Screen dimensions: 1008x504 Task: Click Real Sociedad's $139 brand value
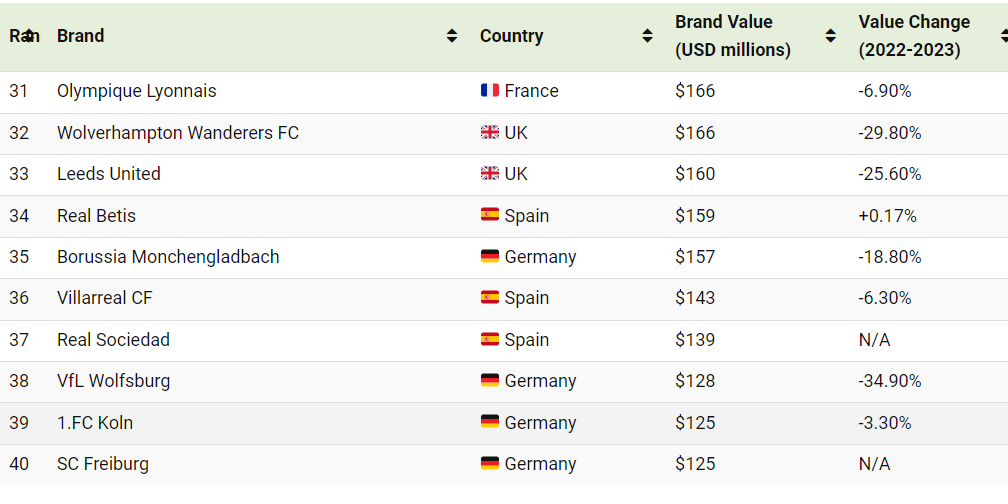pos(695,339)
